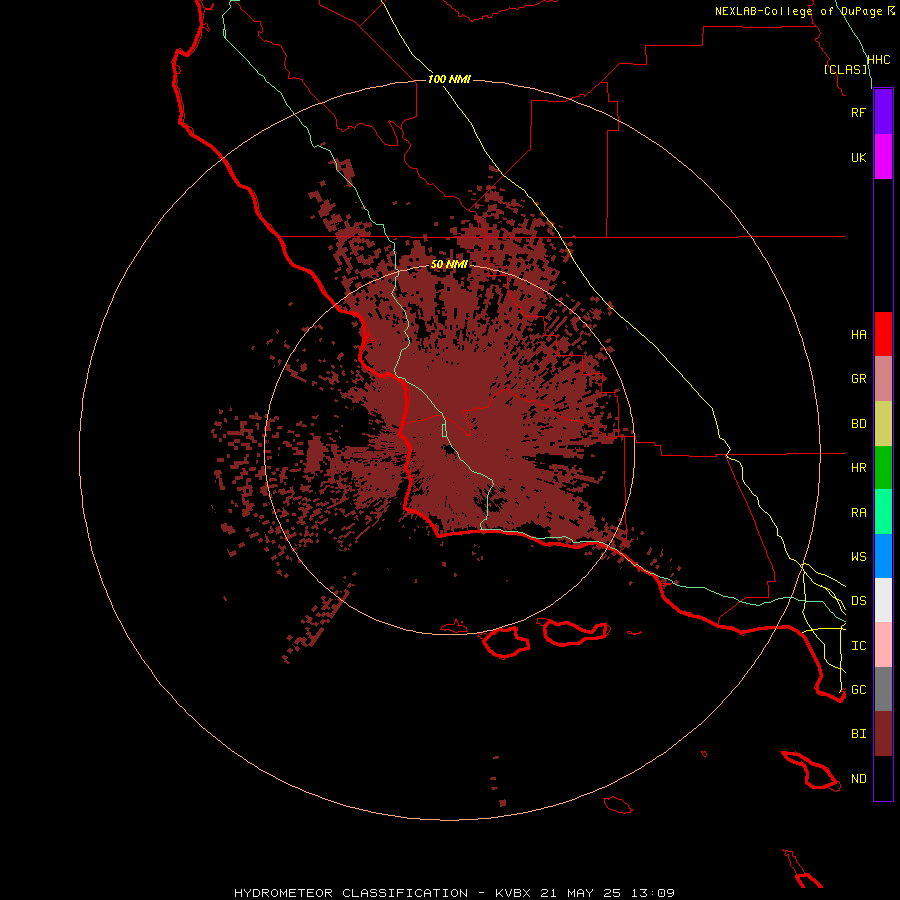This screenshot has width=900, height=900.
Task: Click the HHC product label
Action: (x=879, y=60)
